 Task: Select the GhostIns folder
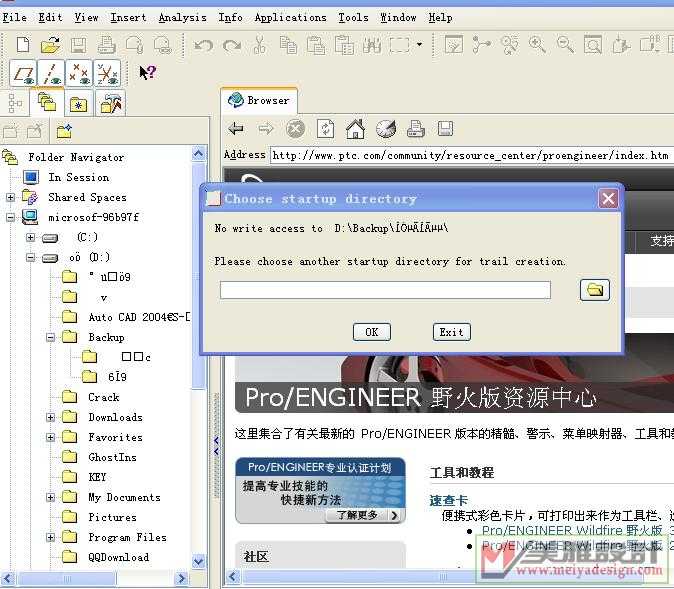[x=112, y=457]
